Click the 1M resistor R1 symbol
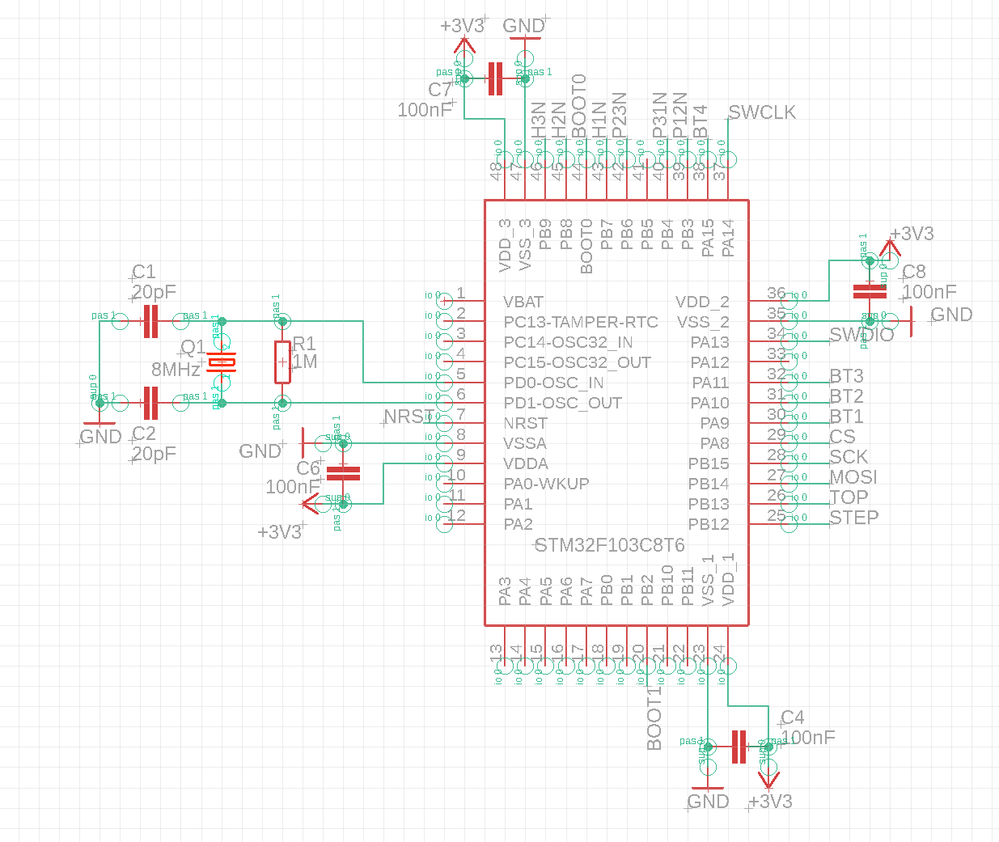Screen dimensions: 999x842 (282, 363)
